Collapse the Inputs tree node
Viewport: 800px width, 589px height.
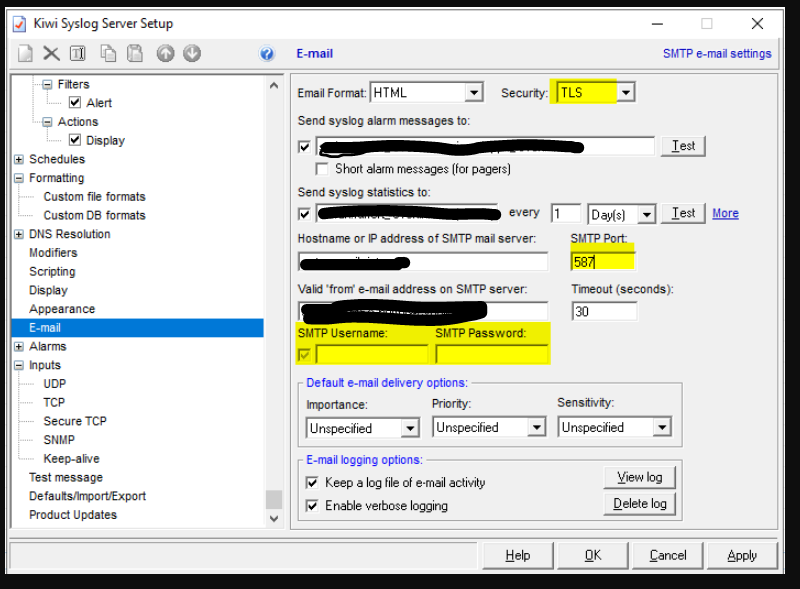[x=19, y=365]
